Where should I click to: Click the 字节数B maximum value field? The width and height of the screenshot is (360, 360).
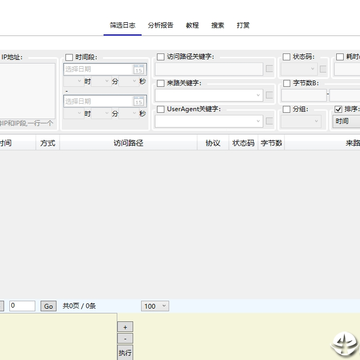click(345, 95)
